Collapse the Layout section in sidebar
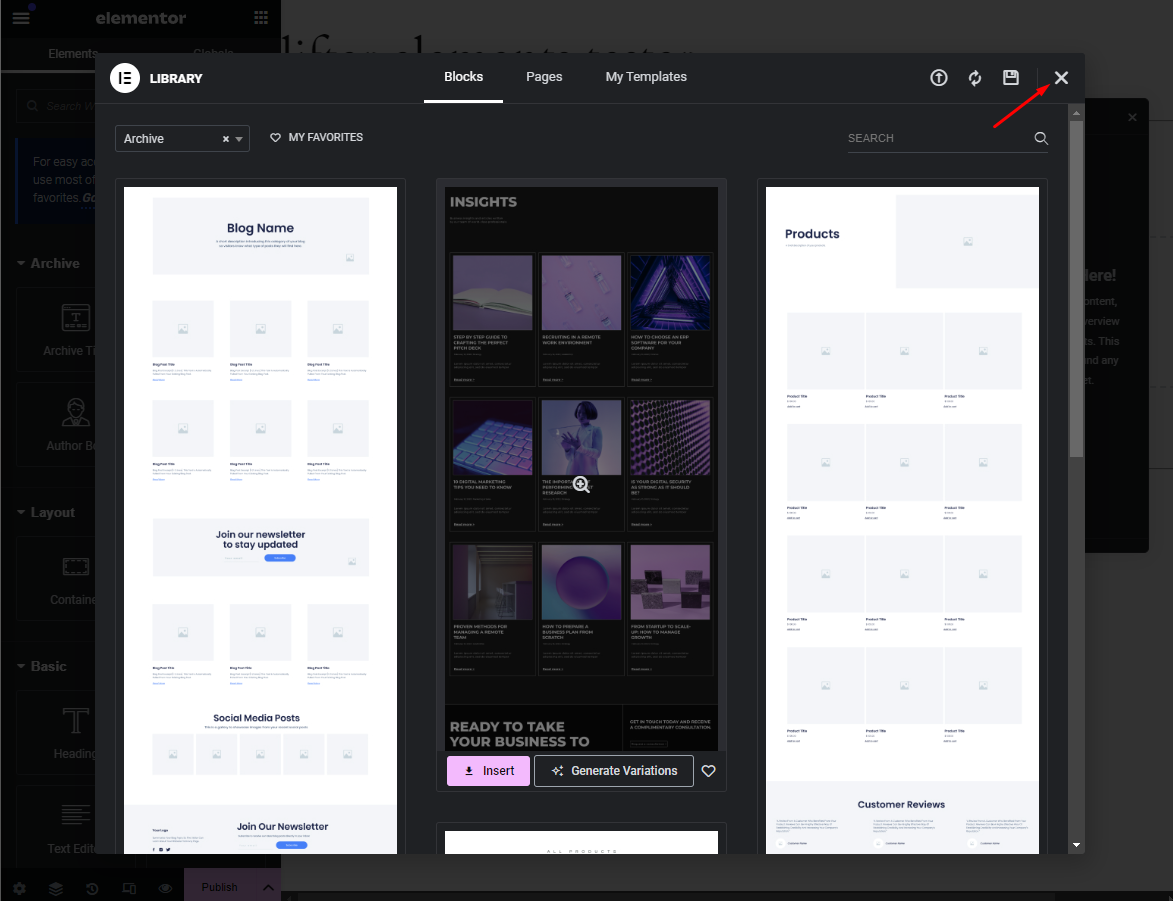Image resolution: width=1173 pixels, height=901 pixels. pyautogui.click(x=22, y=512)
